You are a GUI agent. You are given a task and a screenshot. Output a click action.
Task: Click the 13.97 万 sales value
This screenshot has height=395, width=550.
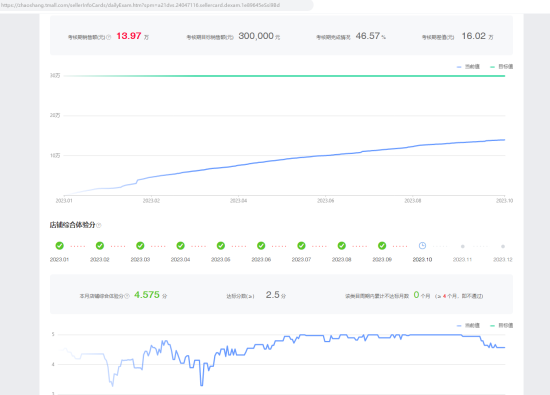(133, 36)
